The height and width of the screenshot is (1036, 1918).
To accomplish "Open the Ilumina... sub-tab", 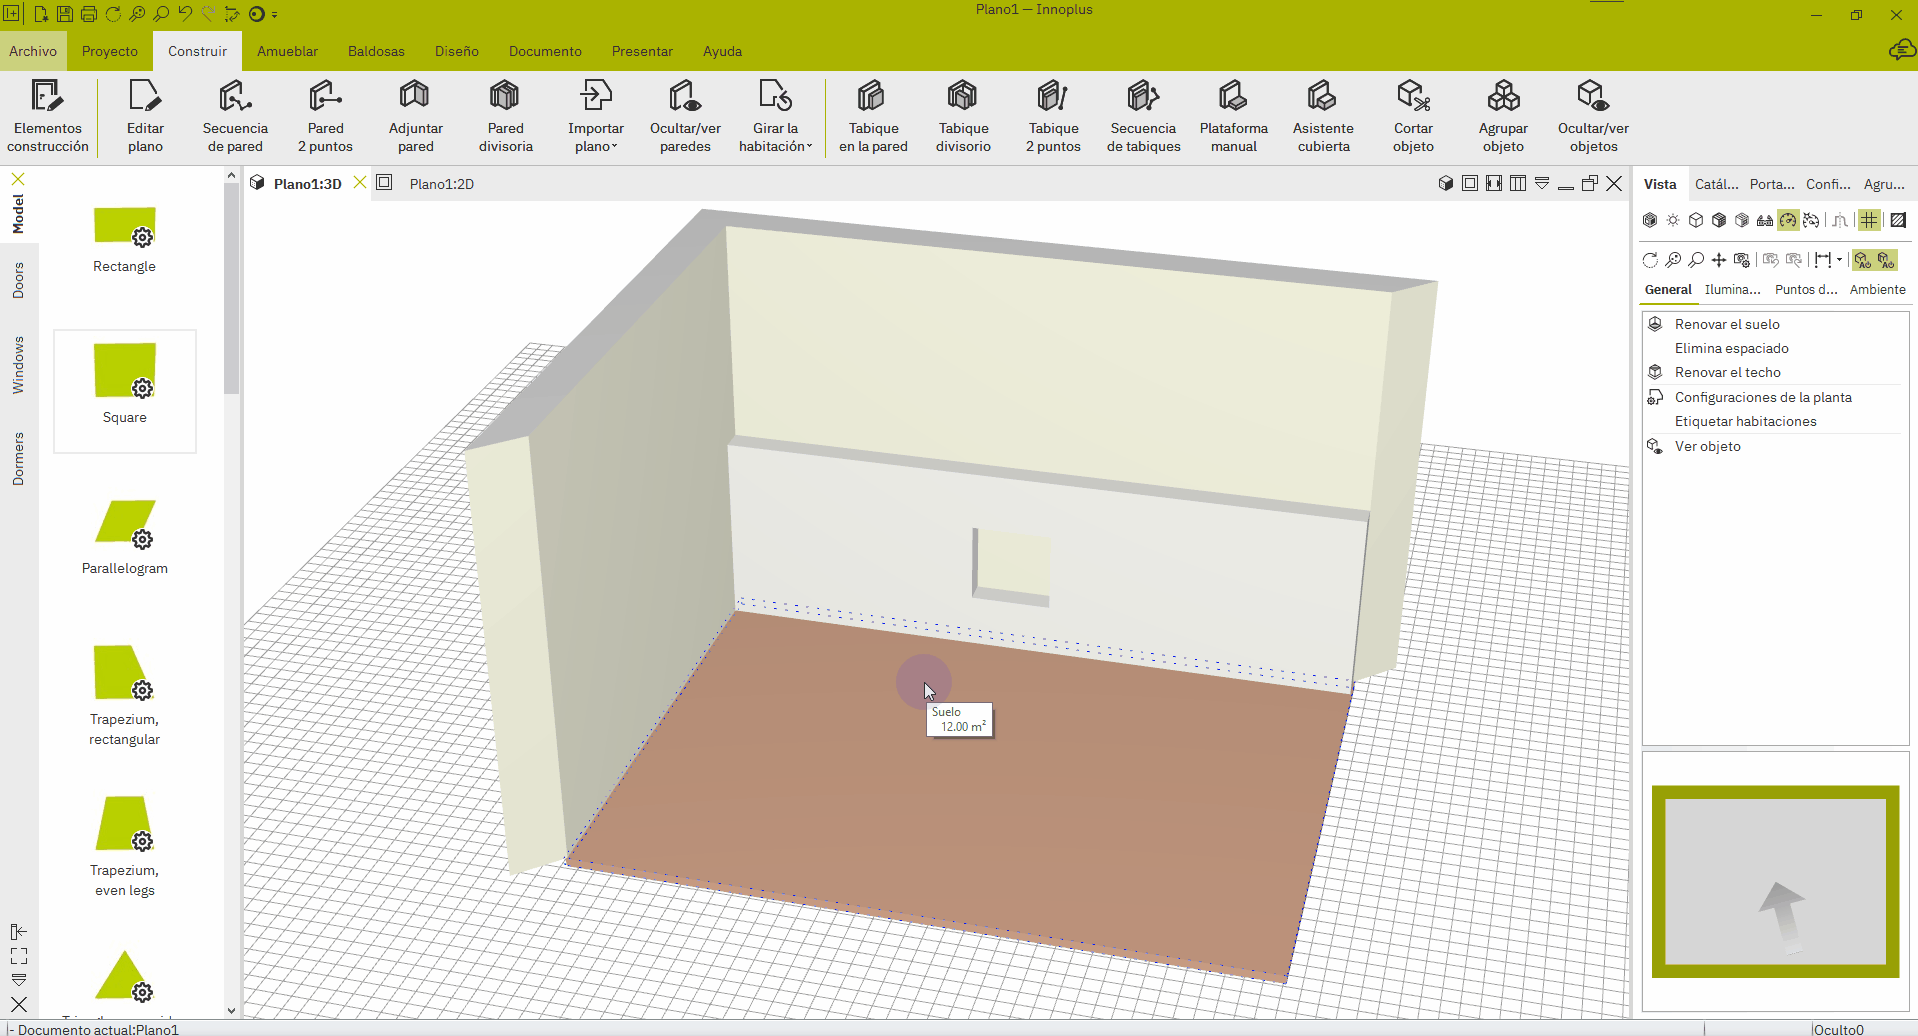I will [x=1732, y=289].
